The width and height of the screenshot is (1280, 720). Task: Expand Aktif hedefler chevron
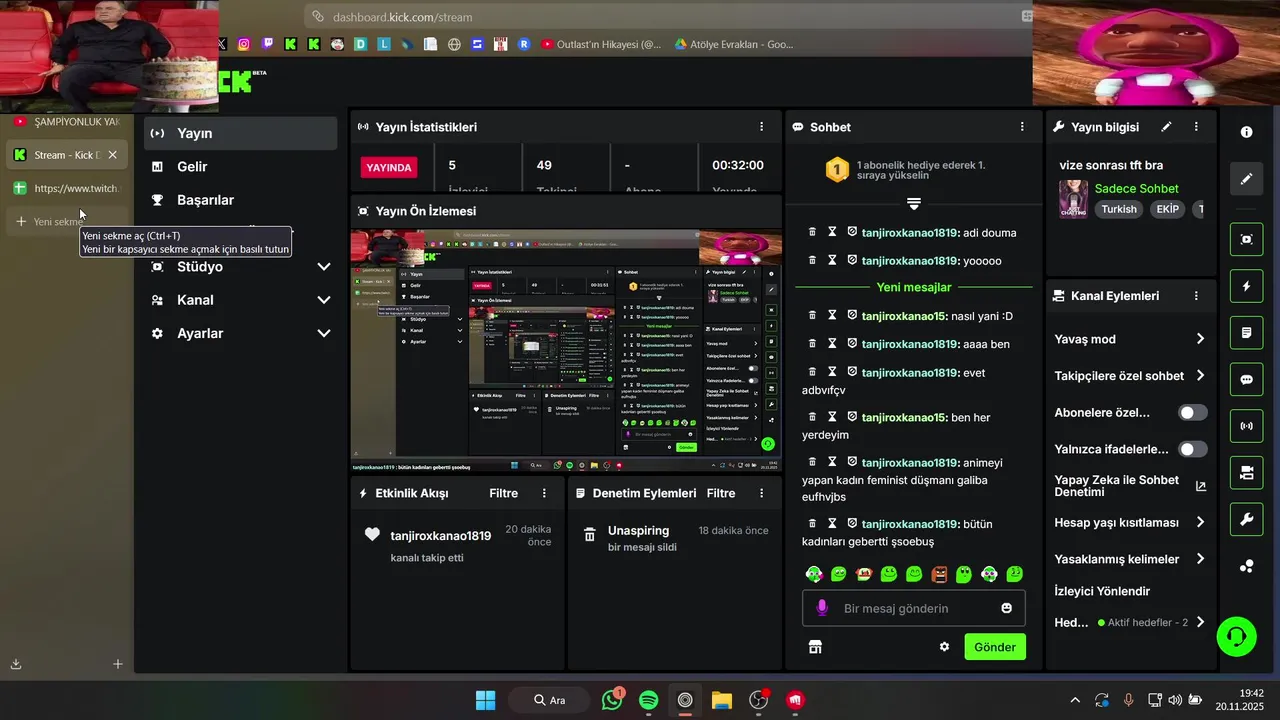point(1200,622)
